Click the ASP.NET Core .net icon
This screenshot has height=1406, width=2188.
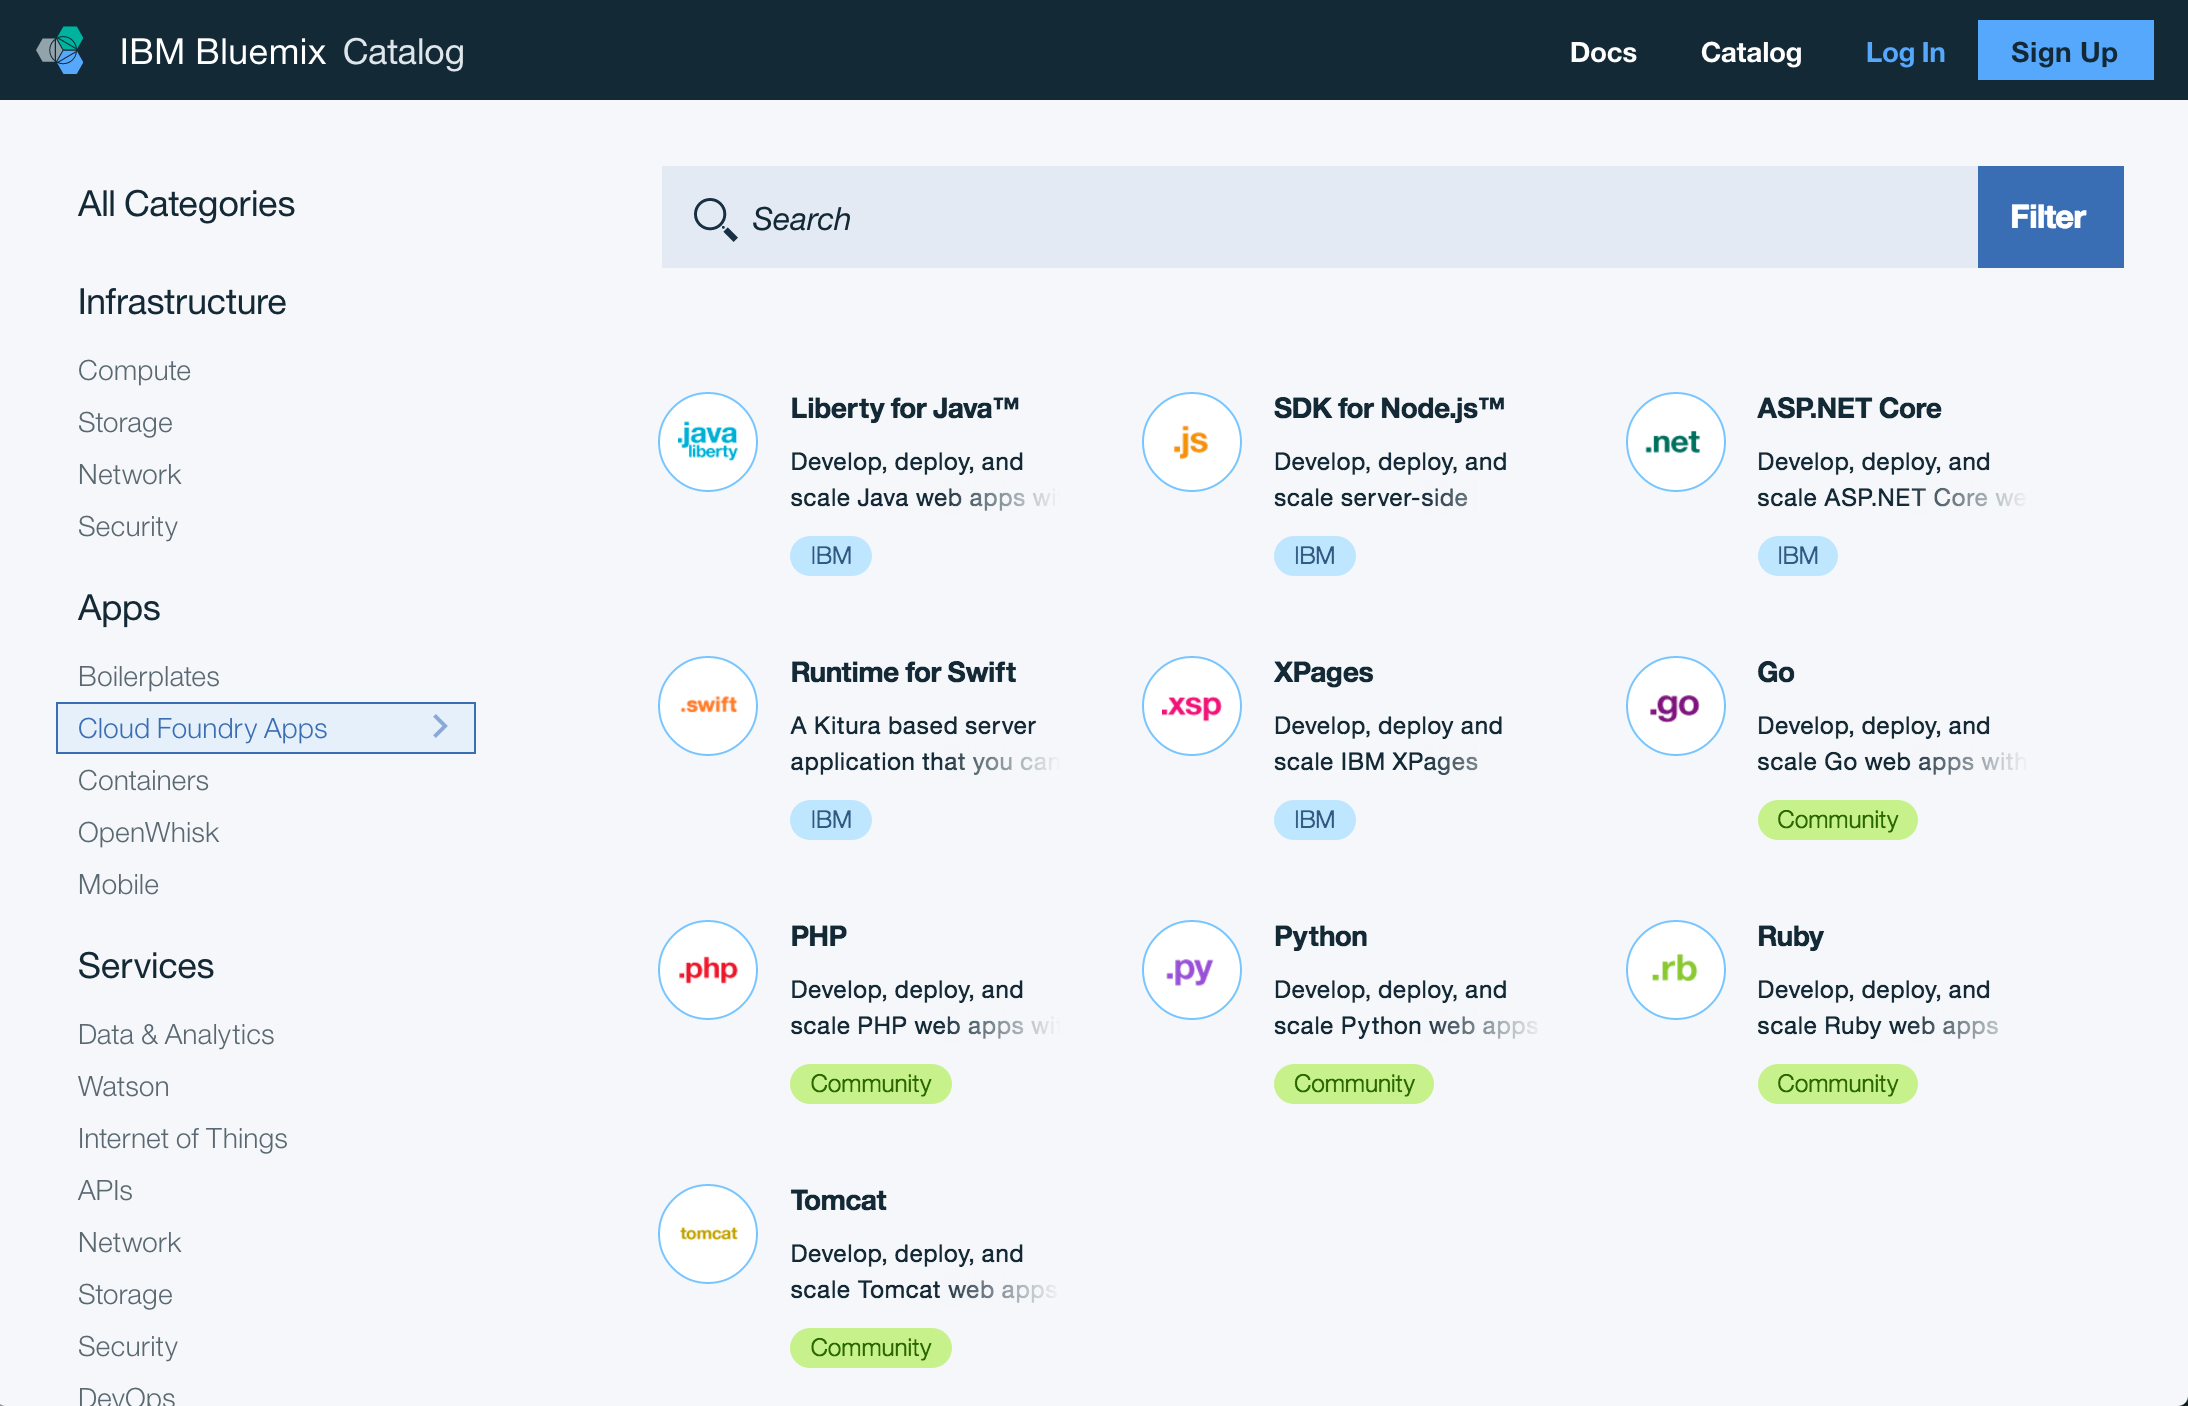[1675, 442]
